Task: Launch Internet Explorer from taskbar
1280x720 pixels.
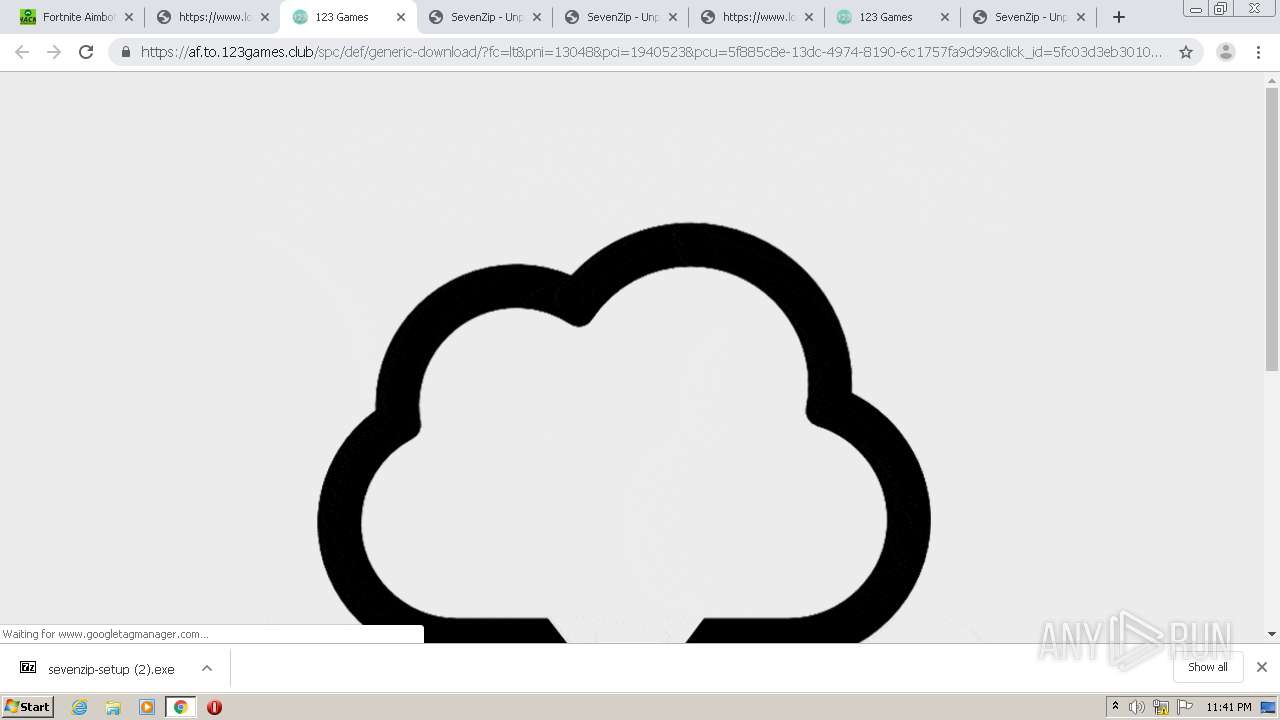Action: point(80,707)
